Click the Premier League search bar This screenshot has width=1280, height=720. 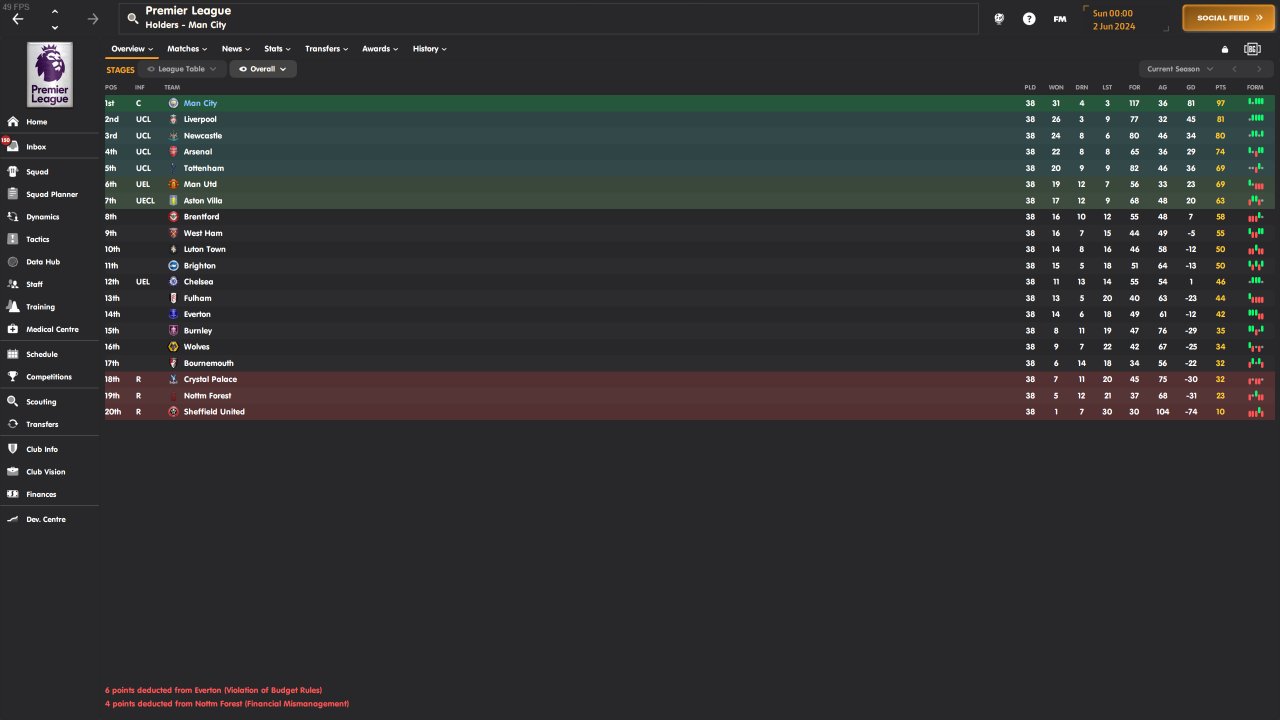point(548,18)
